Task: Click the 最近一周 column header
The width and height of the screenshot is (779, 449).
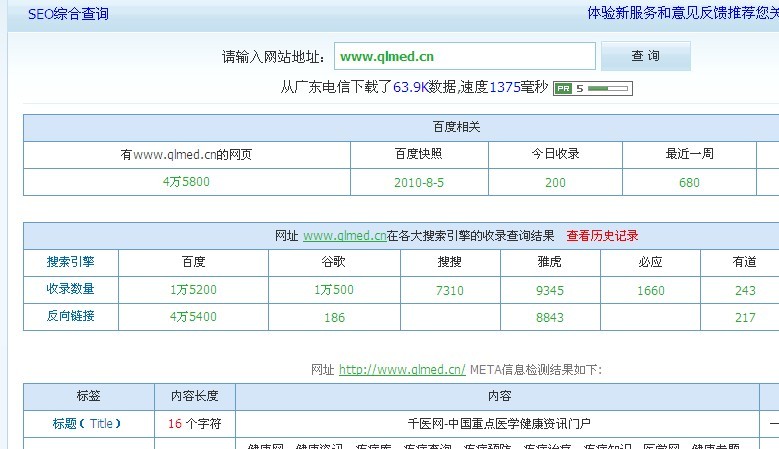Action: [x=689, y=154]
